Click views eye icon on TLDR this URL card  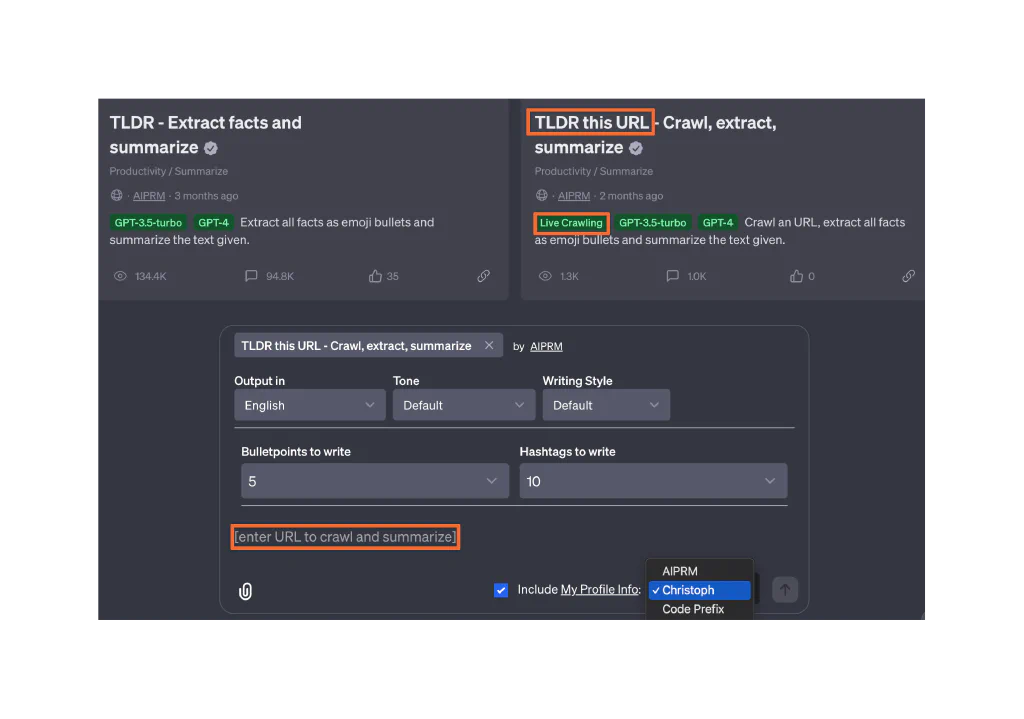[545, 276]
